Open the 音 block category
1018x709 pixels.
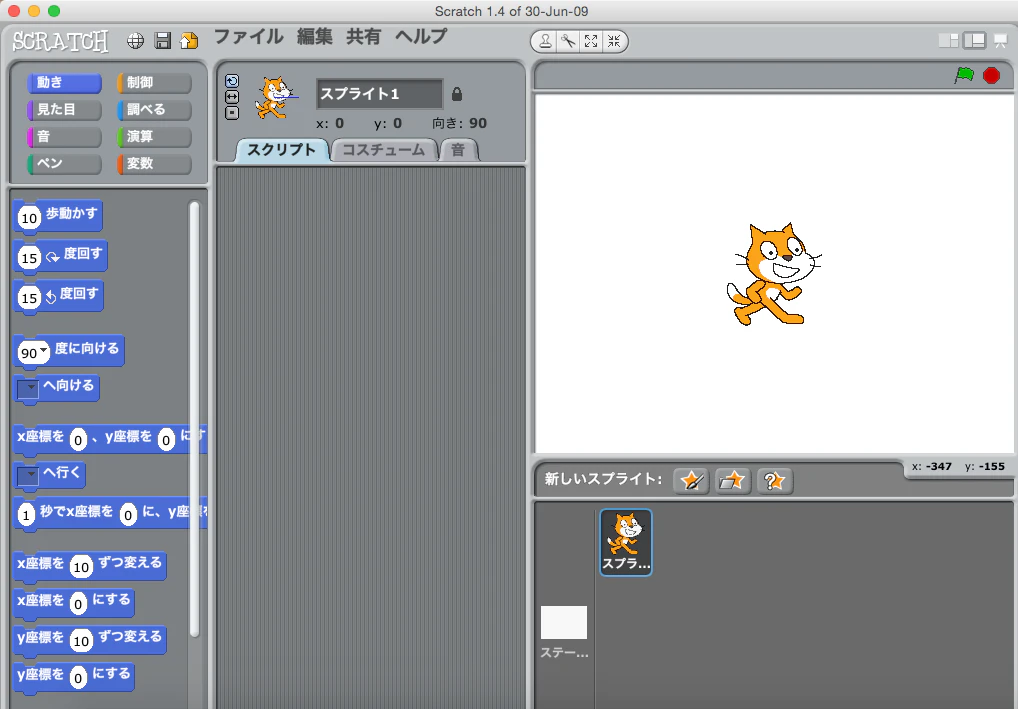(x=64, y=137)
